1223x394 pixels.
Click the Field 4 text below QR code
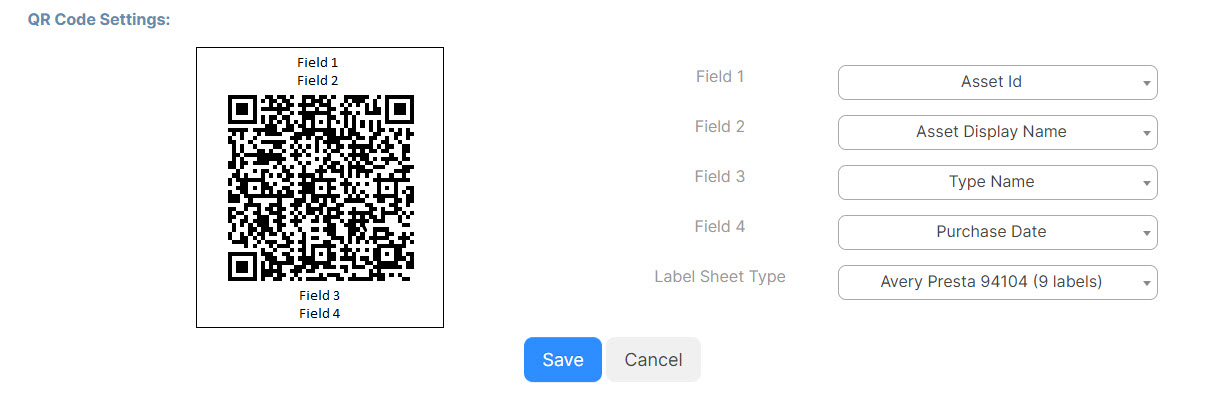(x=319, y=313)
